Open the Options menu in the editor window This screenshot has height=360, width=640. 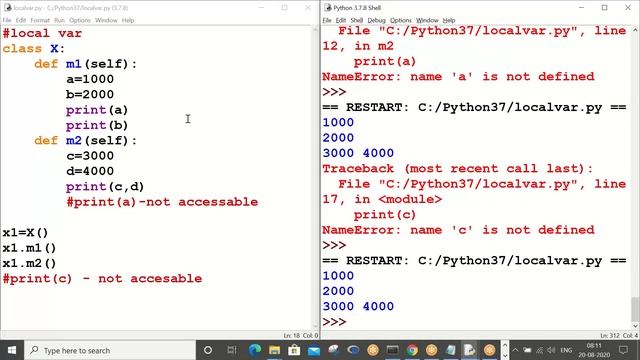pos(80,20)
